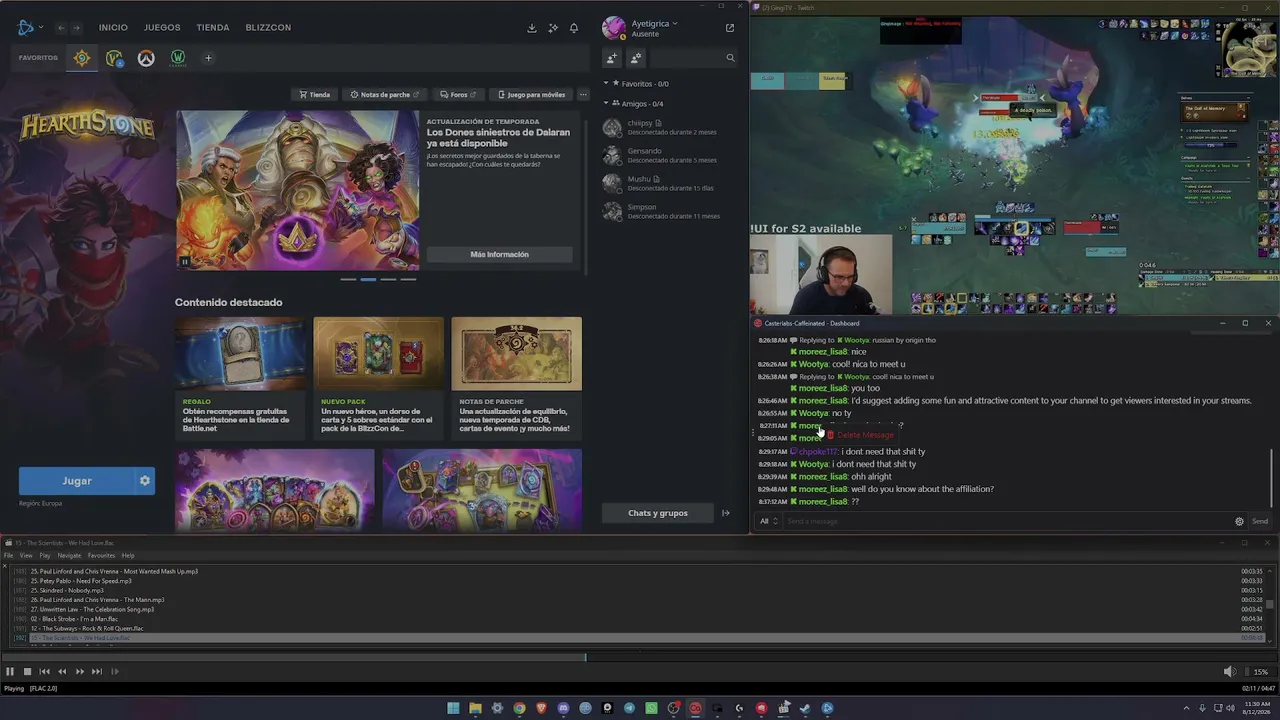Click the Más información button
The width and height of the screenshot is (1280, 720).
pyautogui.click(x=500, y=255)
